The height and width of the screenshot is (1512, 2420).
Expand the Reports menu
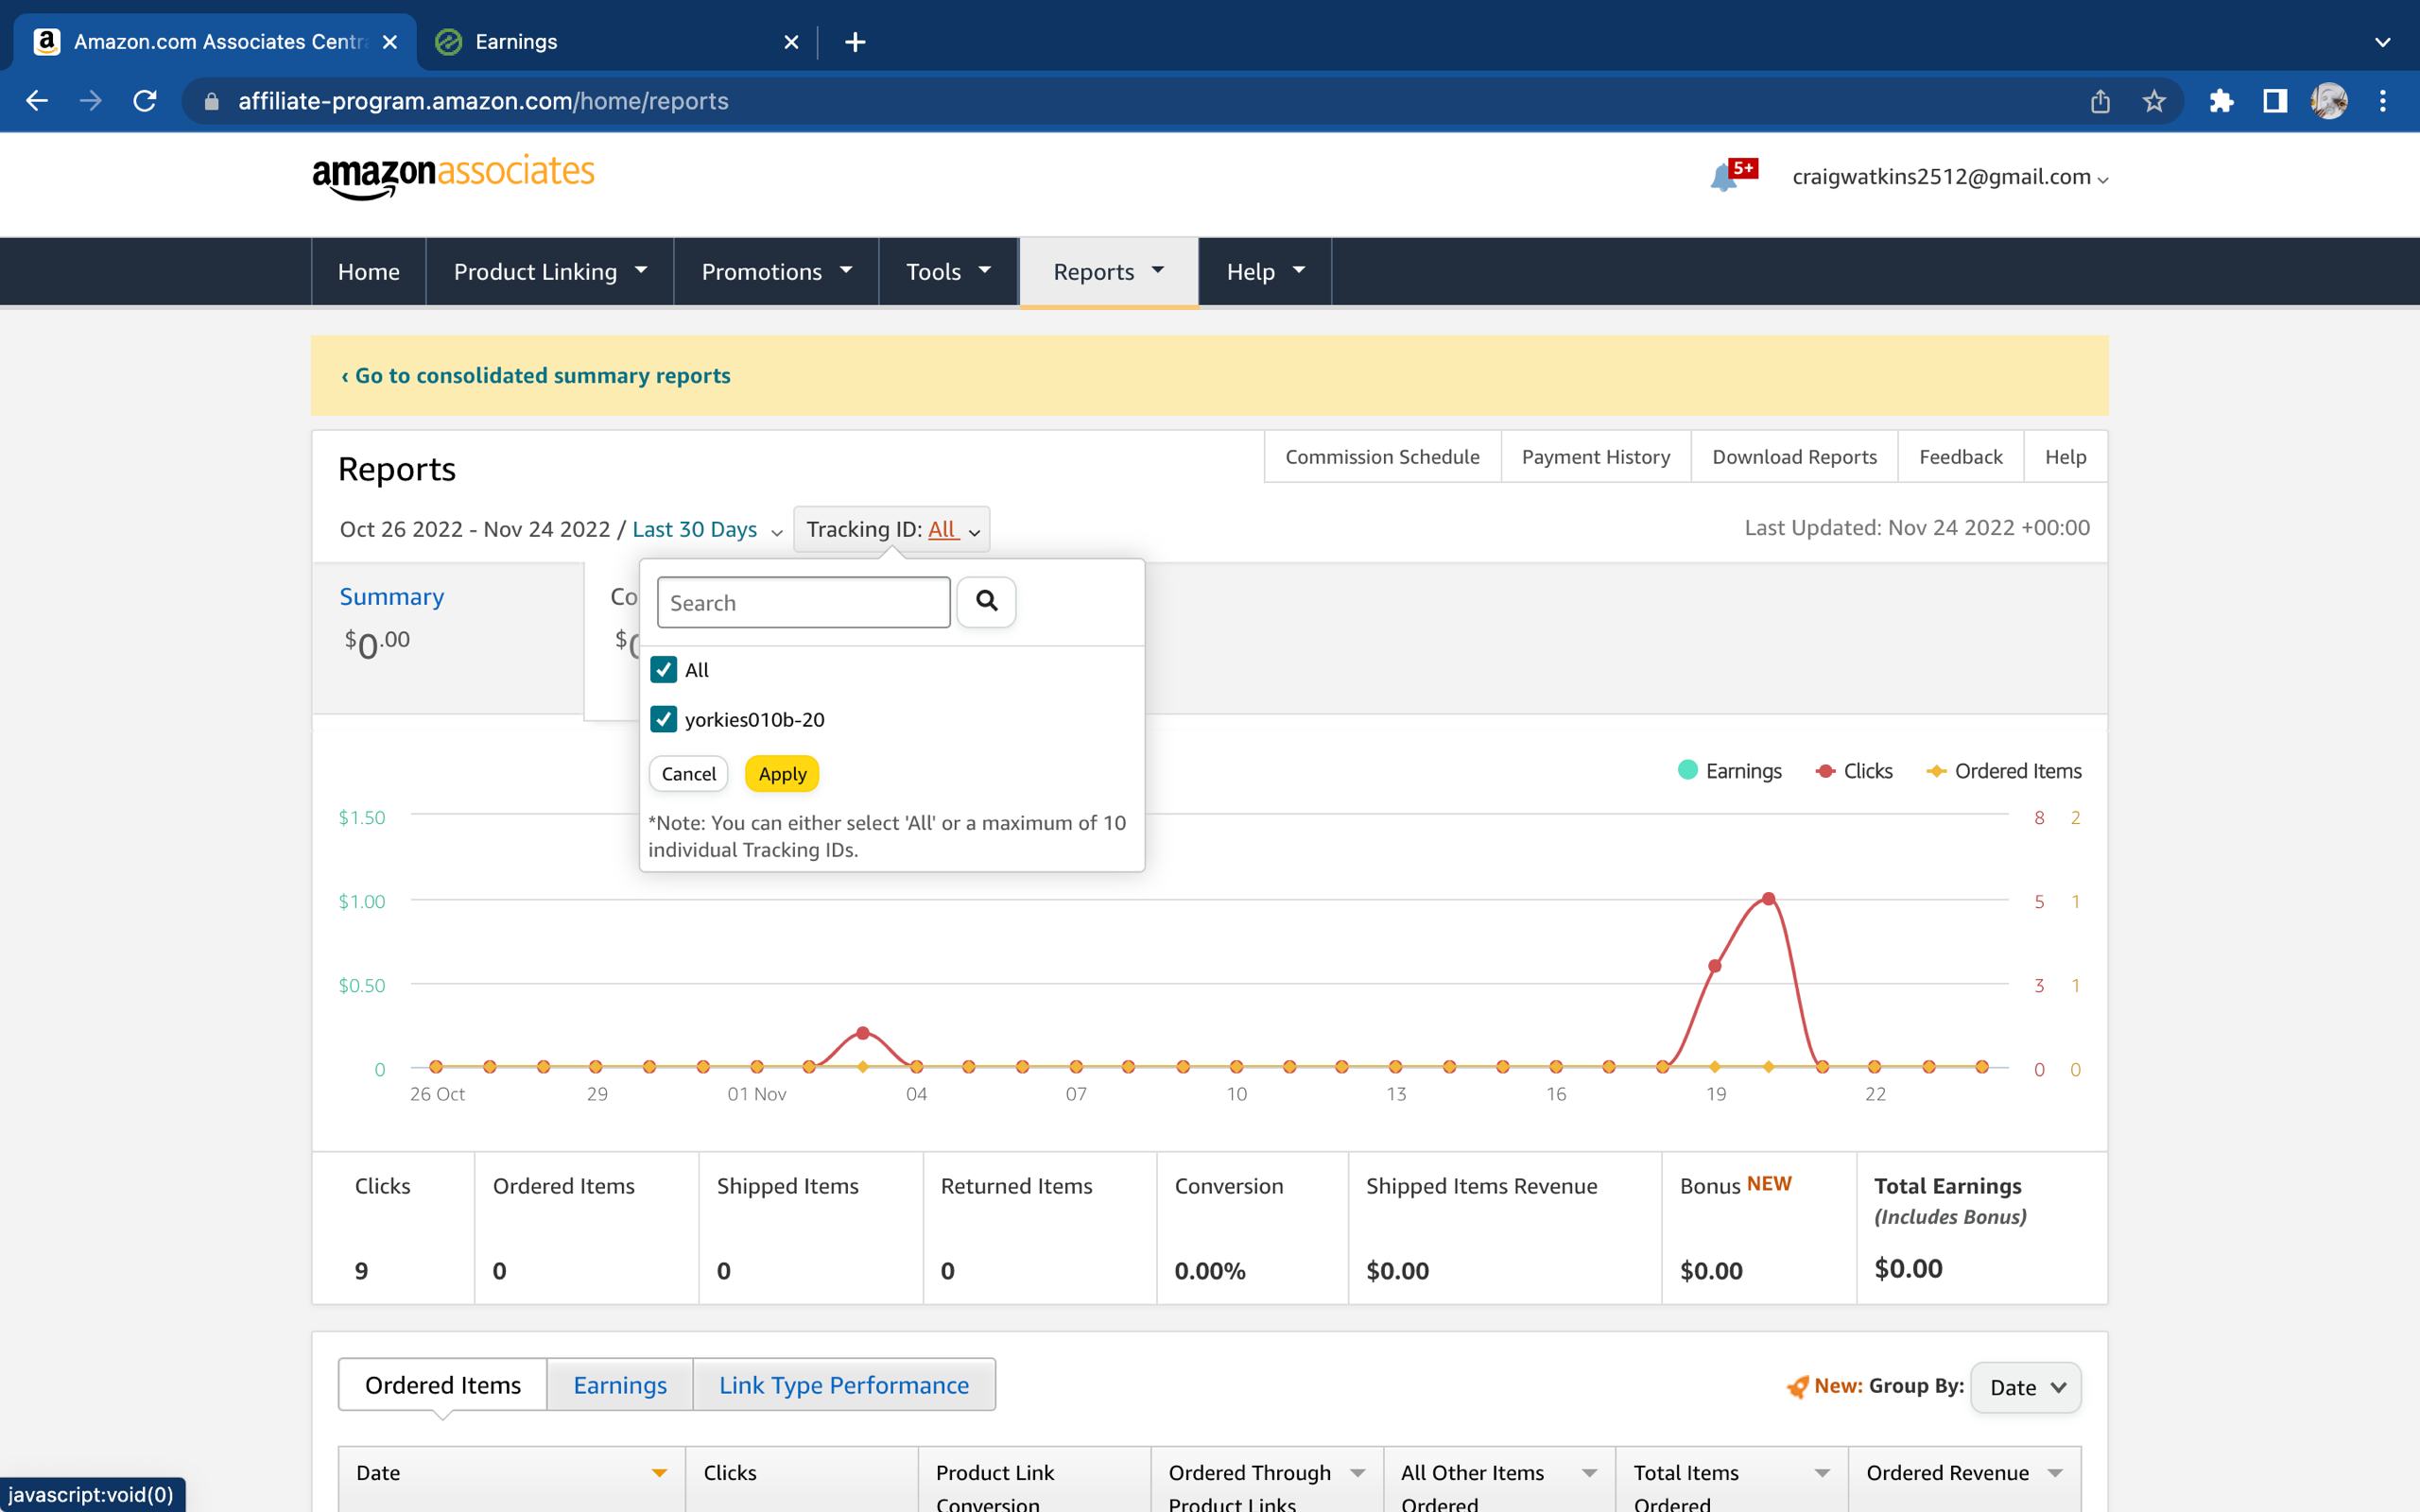pos(1109,271)
